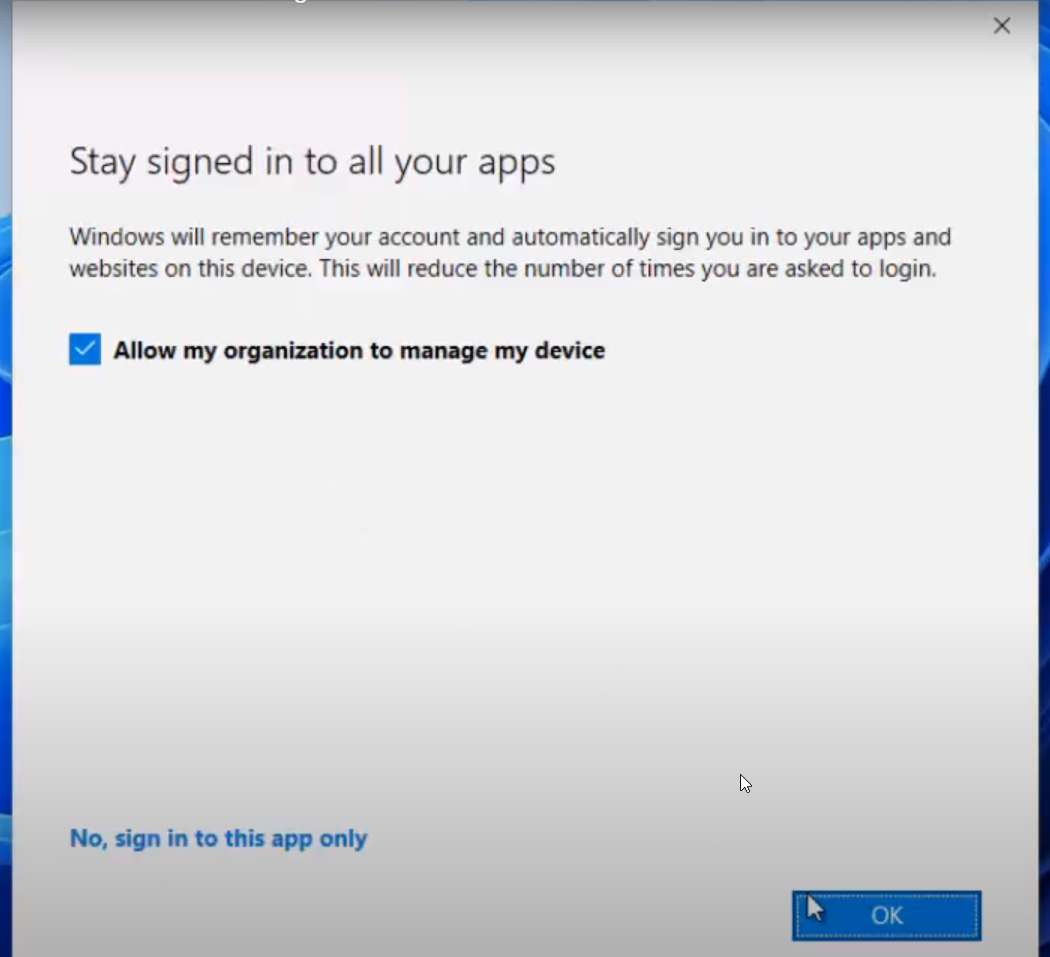The height and width of the screenshot is (957, 1050).
Task: Click the "Stay signed in to all your apps" heading
Action: [311, 161]
